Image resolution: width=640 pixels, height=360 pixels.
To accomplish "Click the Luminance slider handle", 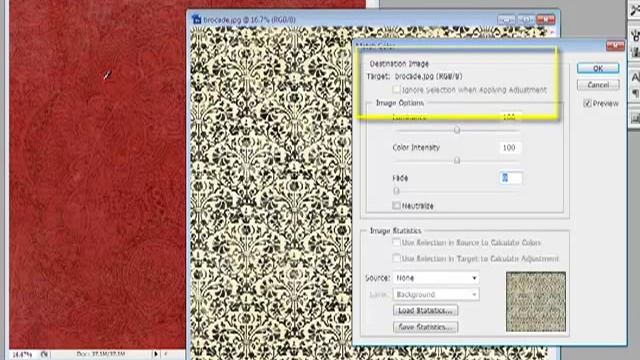I will 457,130.
